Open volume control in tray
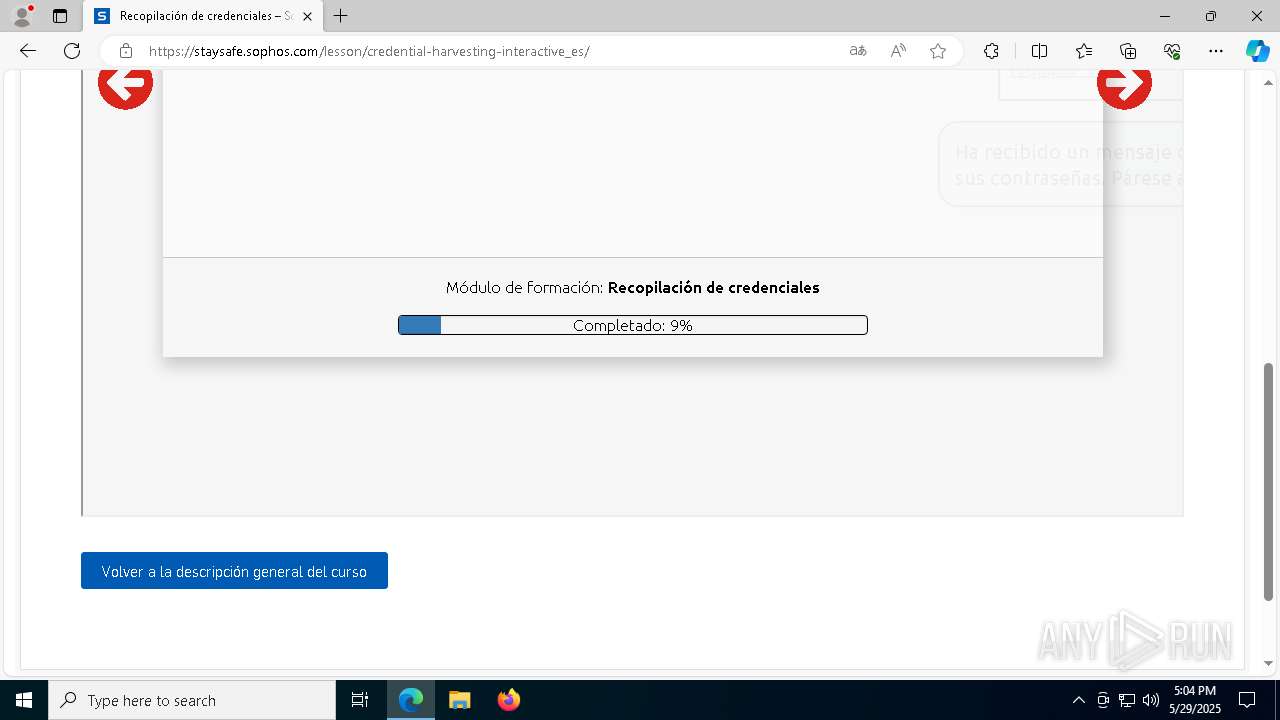The height and width of the screenshot is (720, 1280). pos(1151,700)
